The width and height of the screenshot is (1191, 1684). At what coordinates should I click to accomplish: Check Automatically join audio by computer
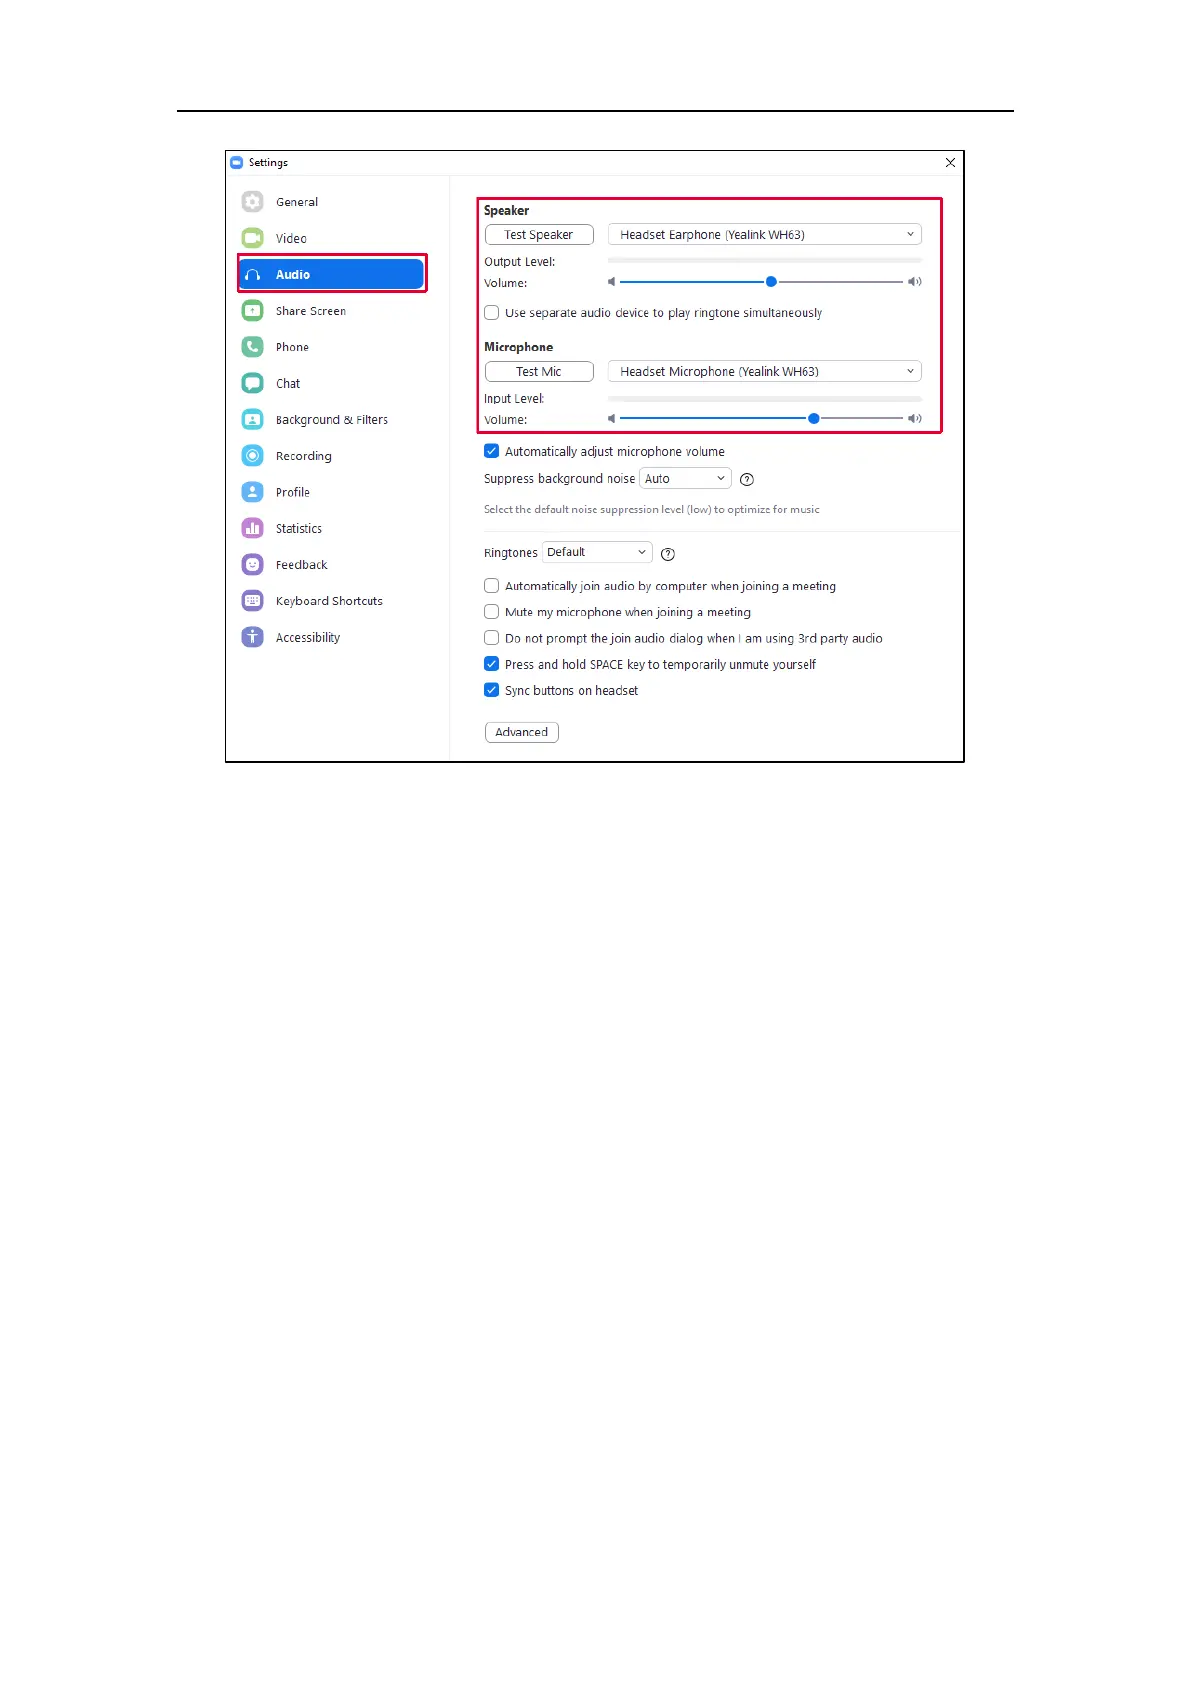pyautogui.click(x=492, y=586)
